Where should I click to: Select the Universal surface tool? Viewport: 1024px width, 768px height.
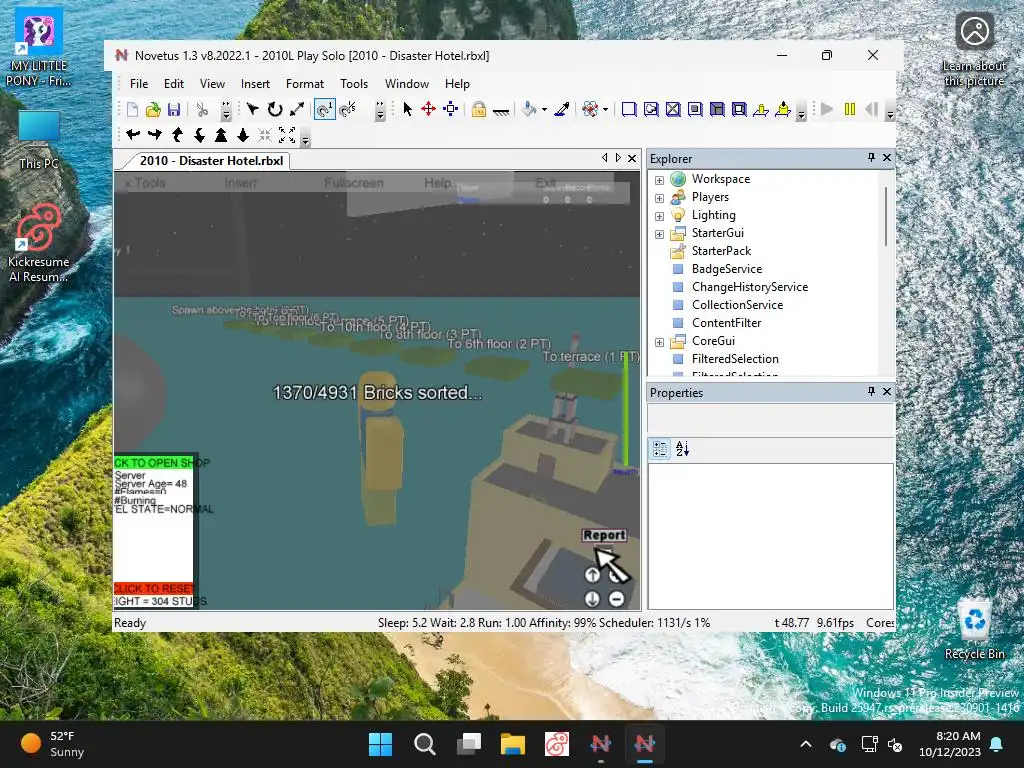point(739,109)
